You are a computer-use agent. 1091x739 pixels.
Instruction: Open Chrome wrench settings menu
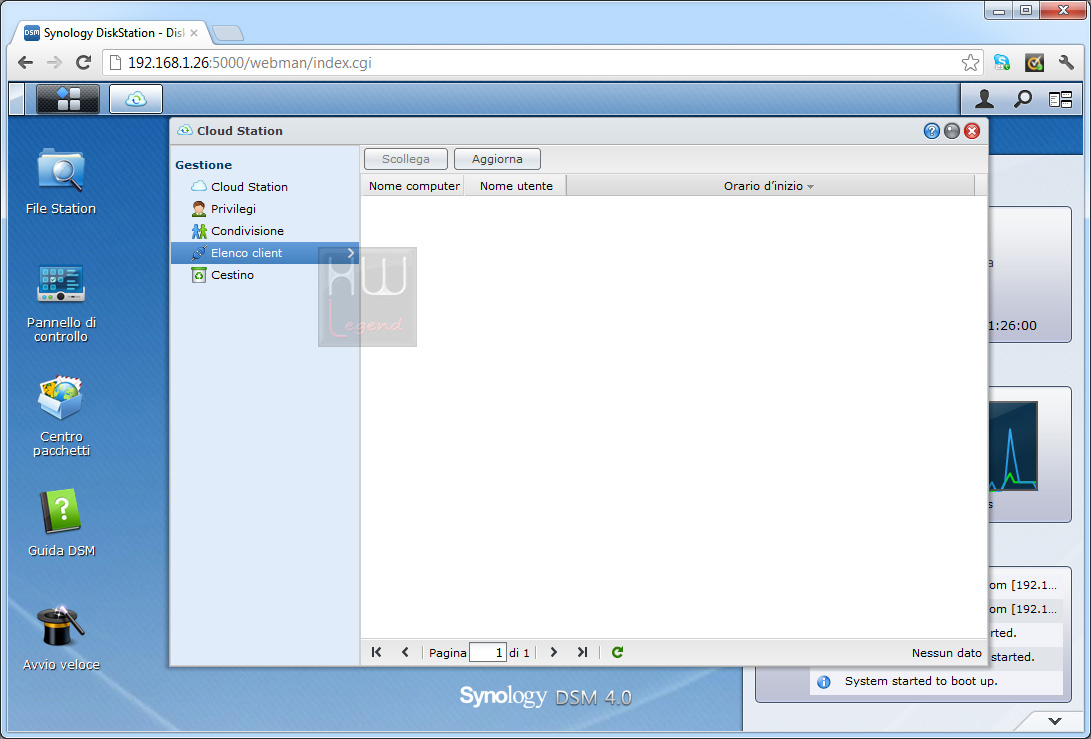tap(1066, 63)
